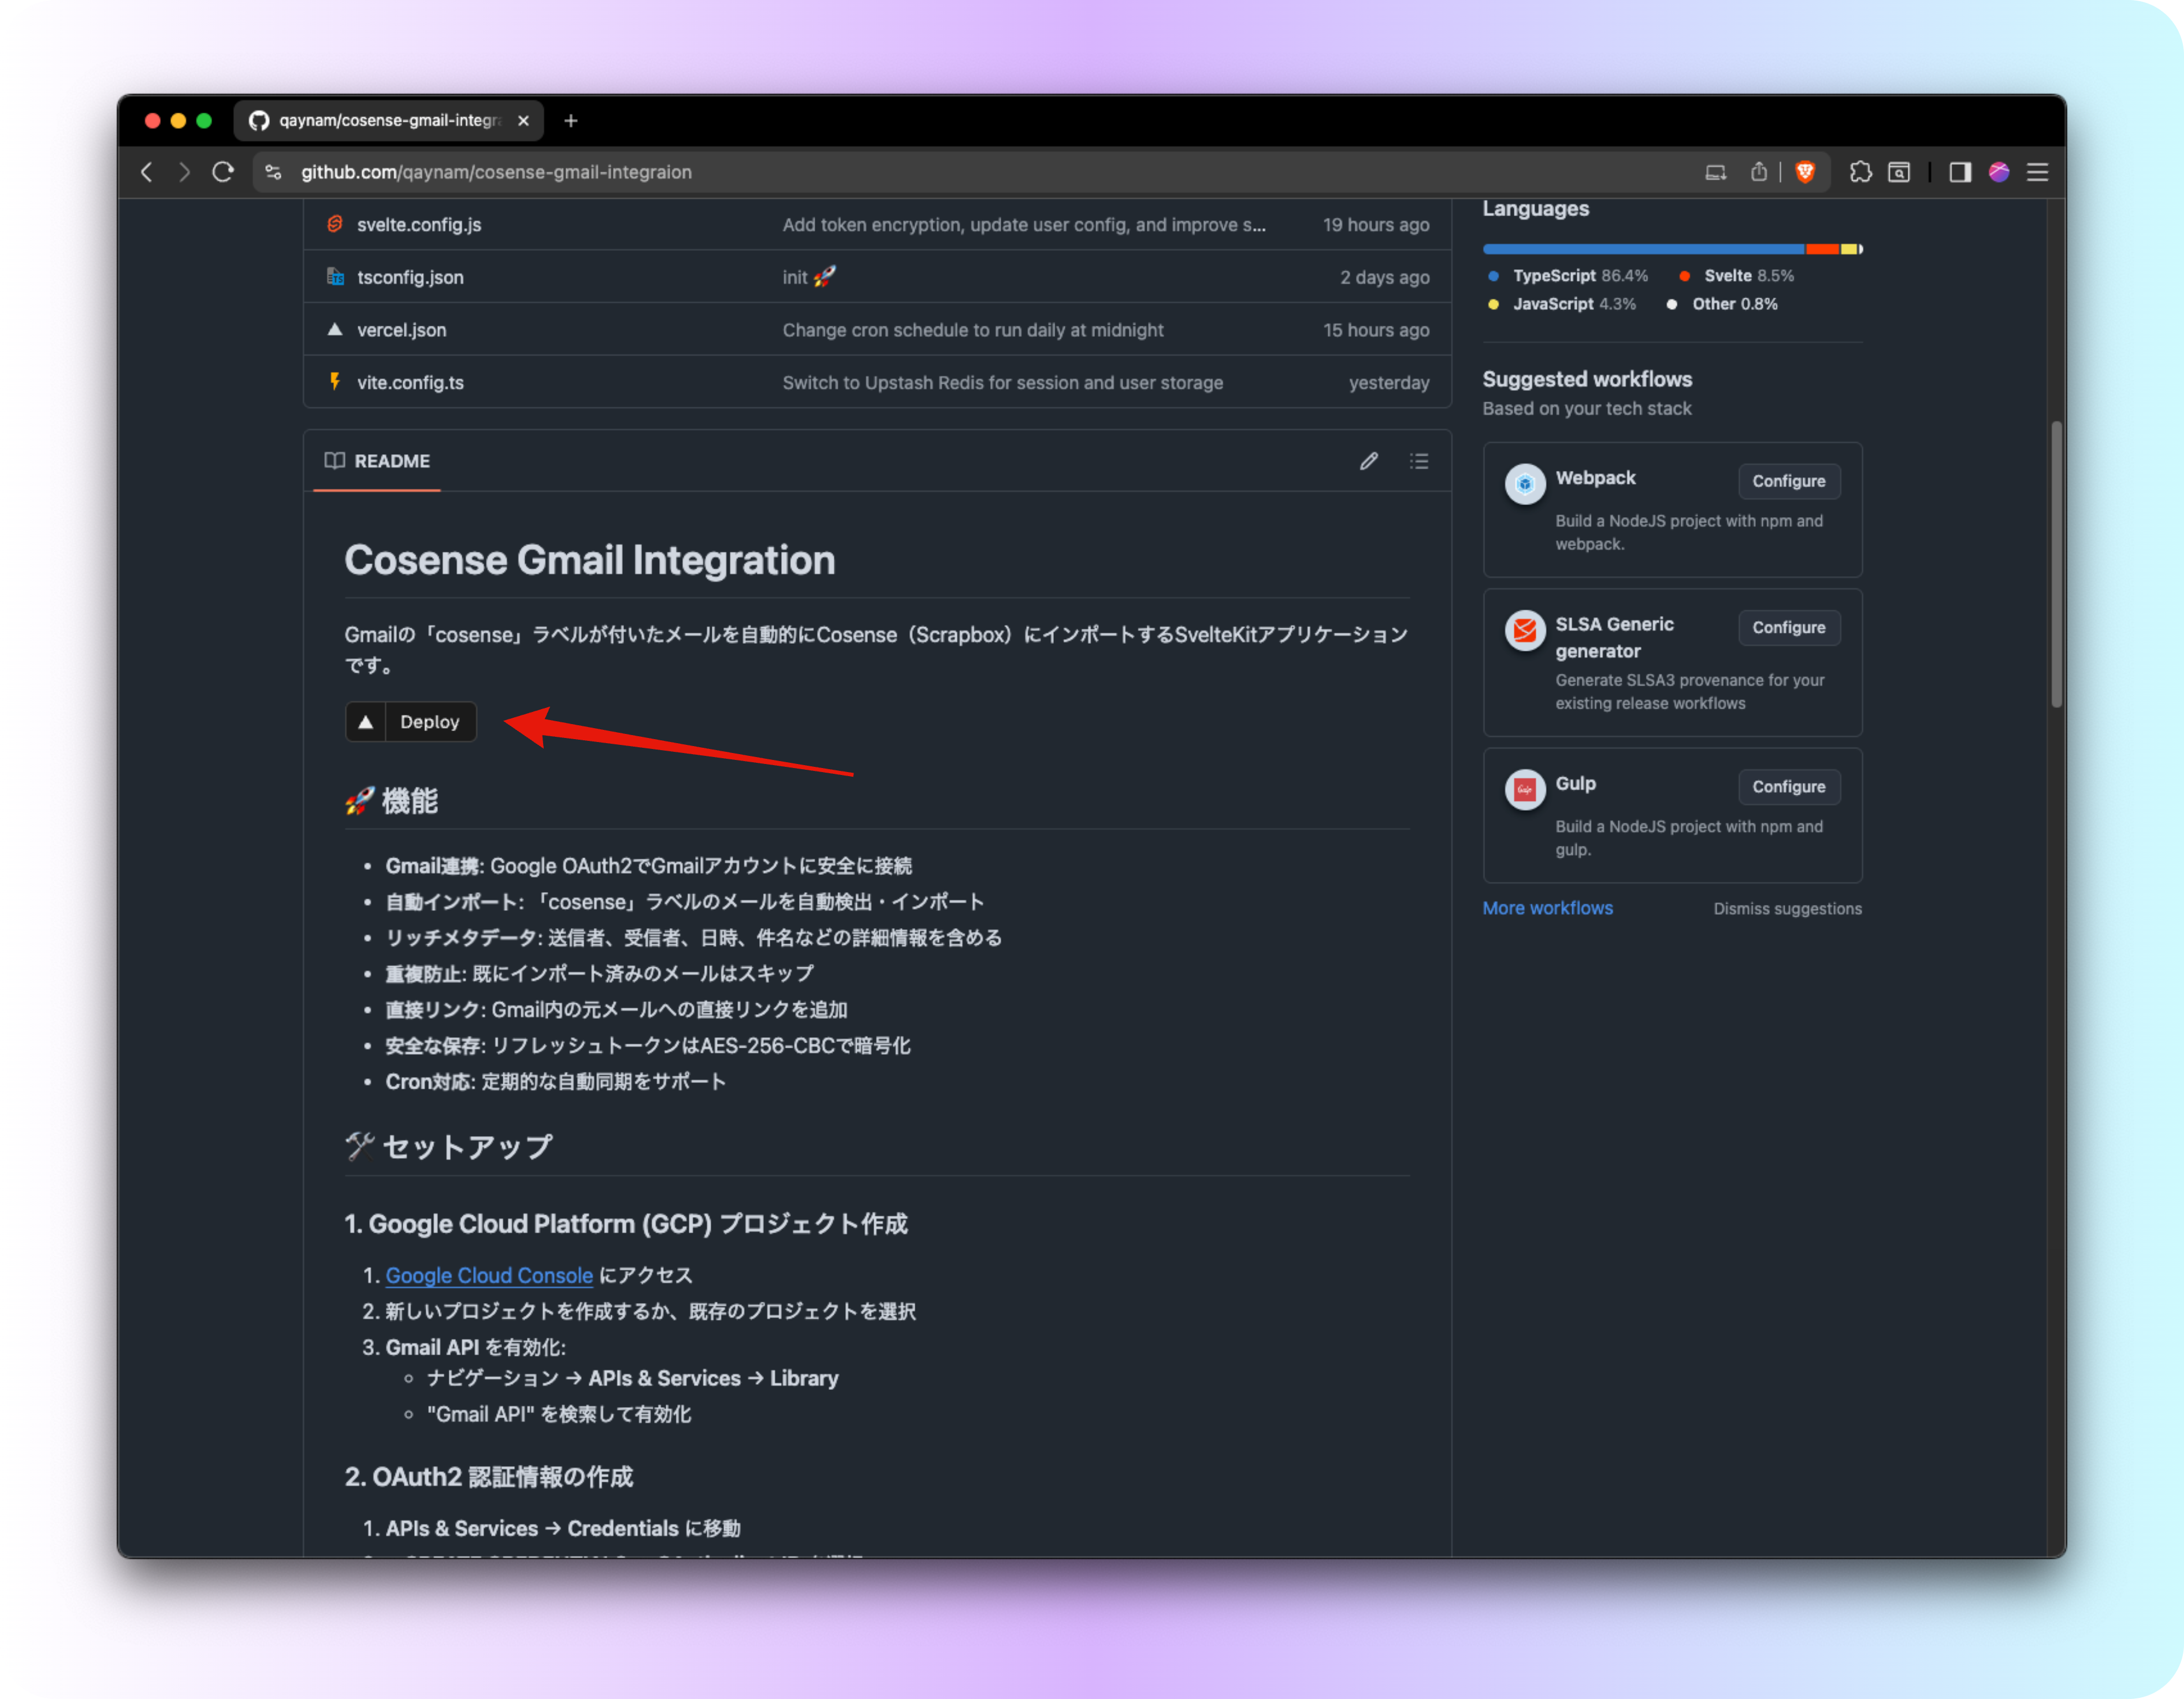Click the Gulp workflow logo

coord(1525,789)
